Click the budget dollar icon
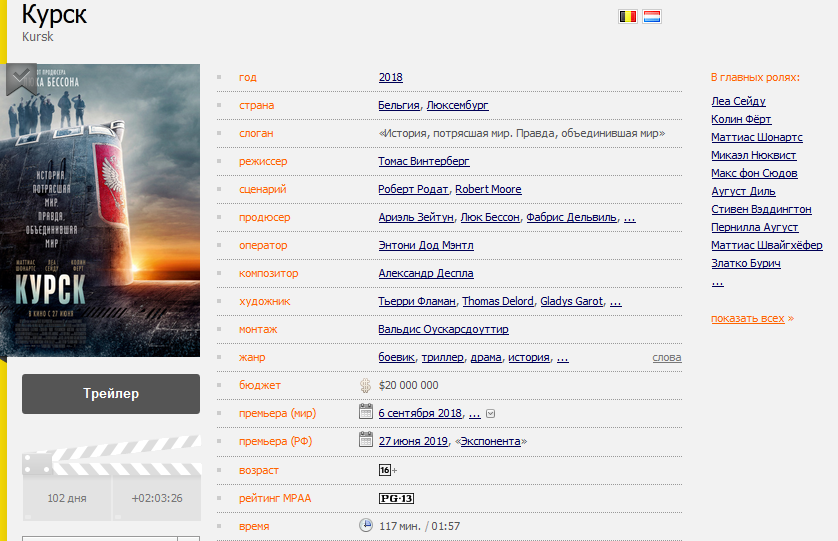Screen dimensions: 838x541 click(x=366, y=385)
